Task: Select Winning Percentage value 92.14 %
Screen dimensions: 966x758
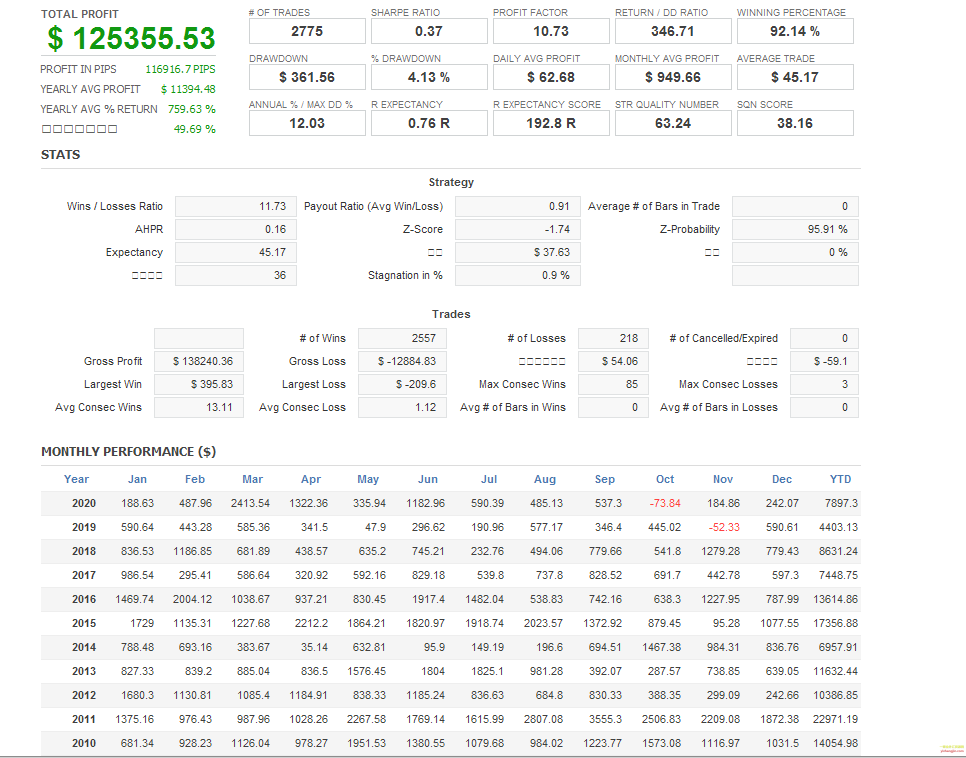Action: click(795, 31)
